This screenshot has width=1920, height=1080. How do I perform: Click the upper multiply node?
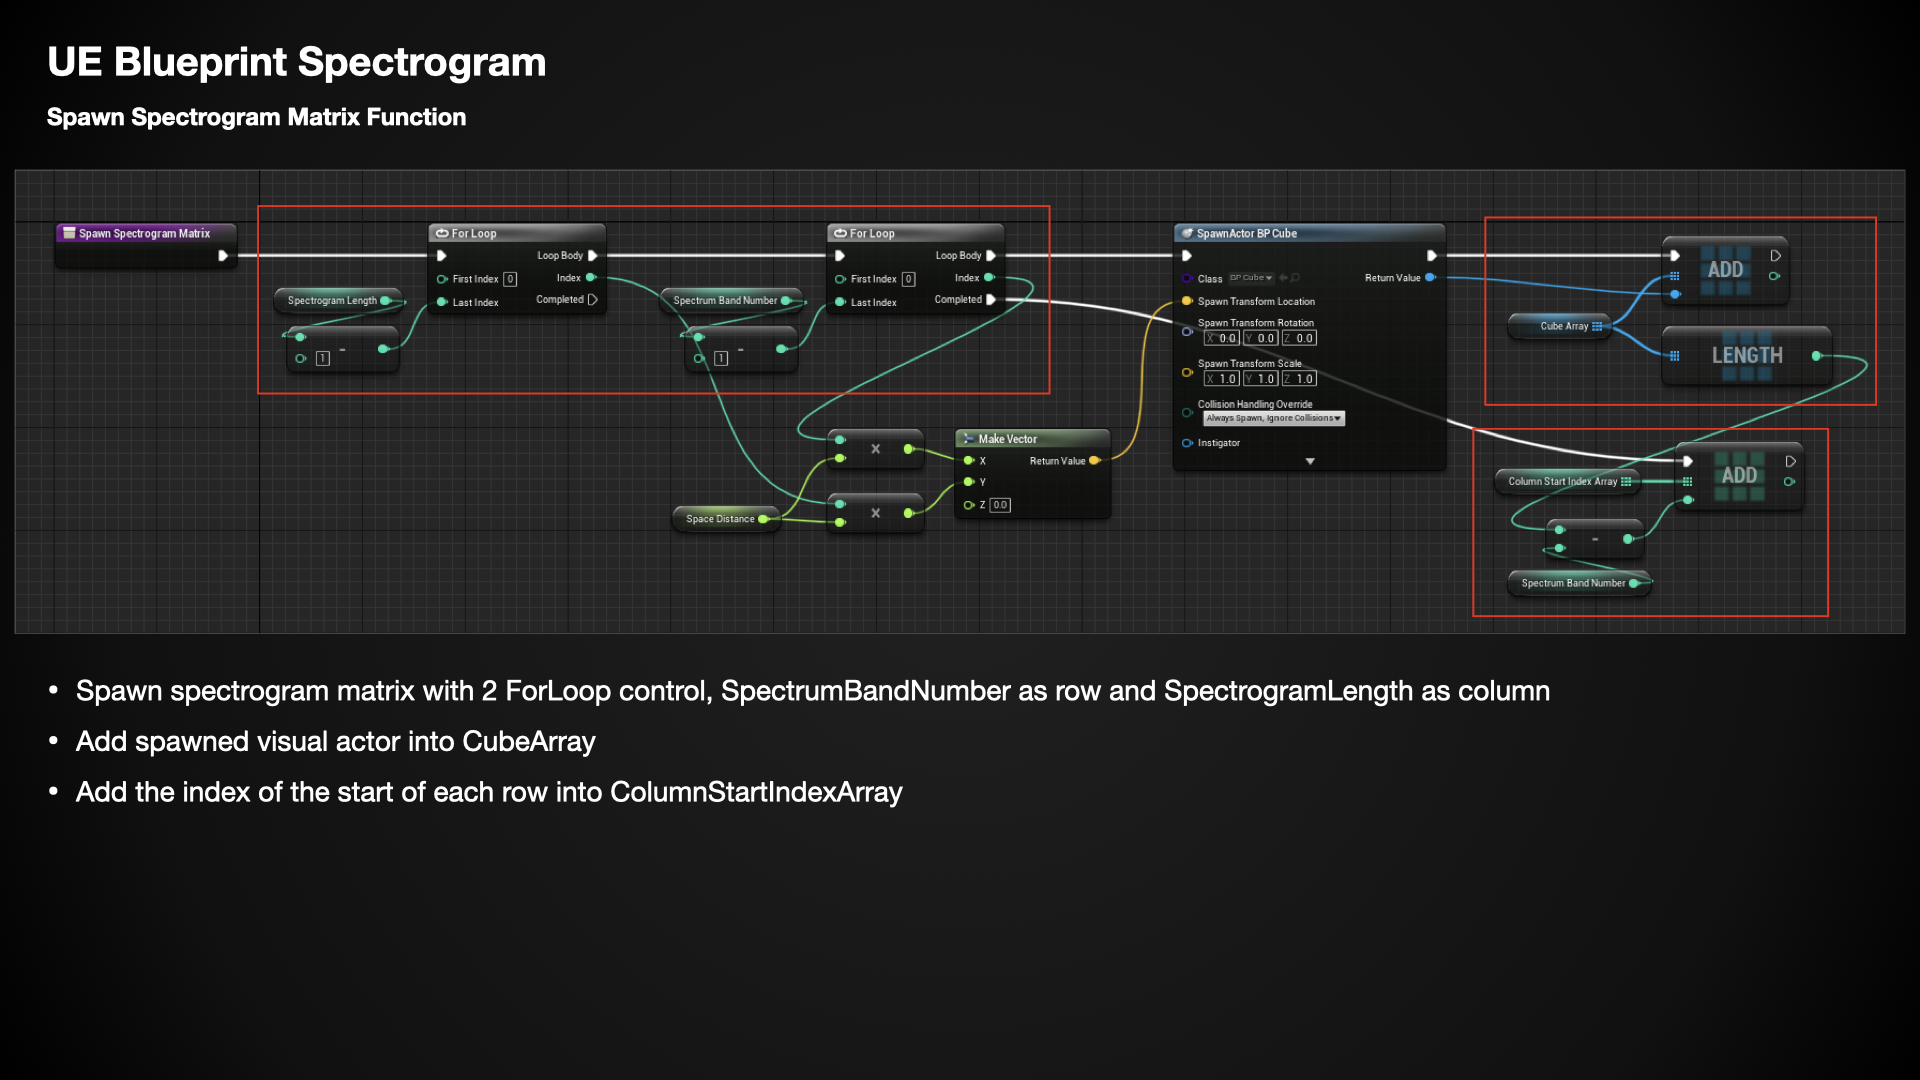click(875, 449)
